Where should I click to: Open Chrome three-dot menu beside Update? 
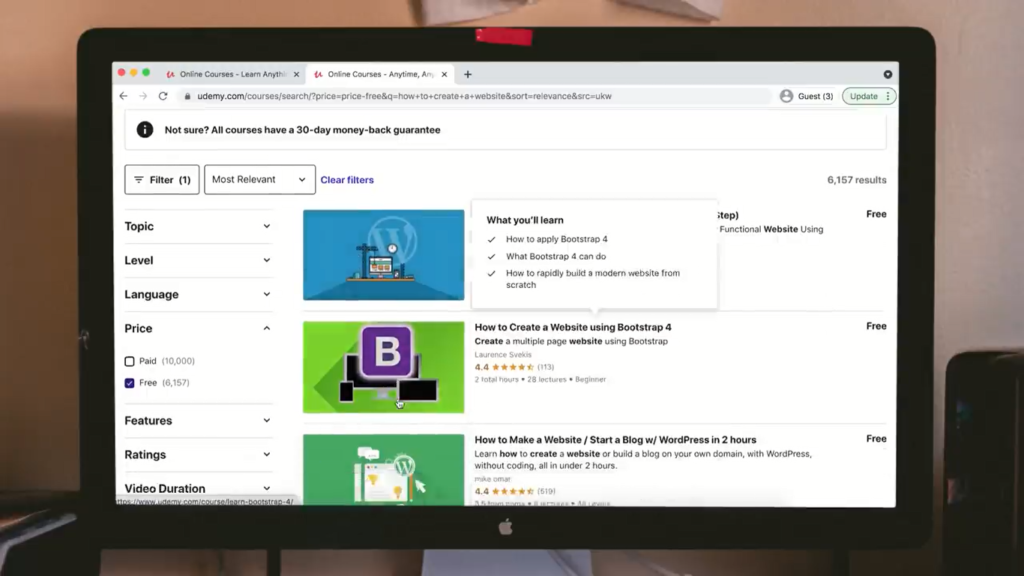(x=888, y=96)
